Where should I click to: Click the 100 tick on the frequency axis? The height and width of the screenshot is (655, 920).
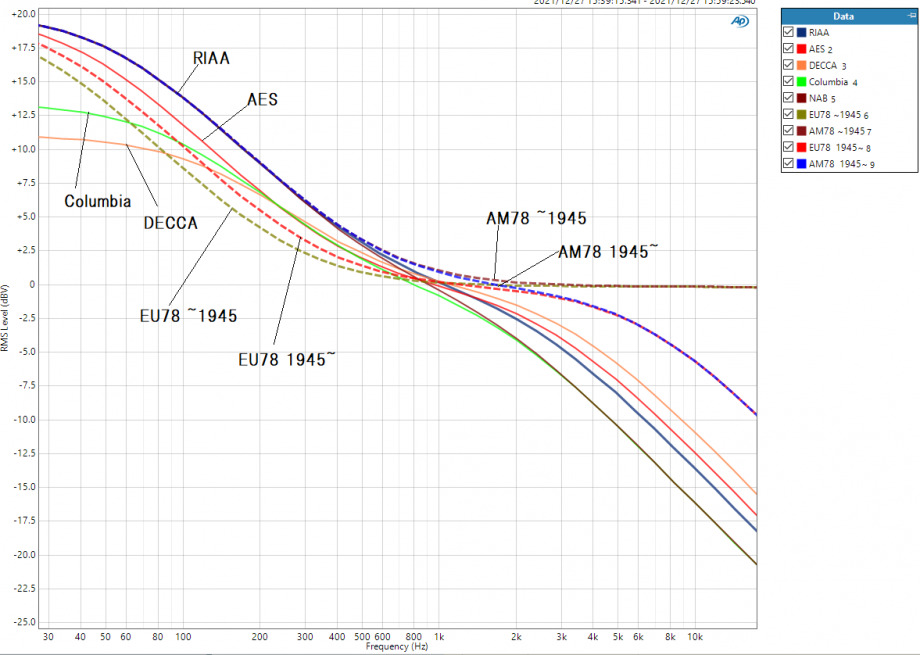coord(183,637)
